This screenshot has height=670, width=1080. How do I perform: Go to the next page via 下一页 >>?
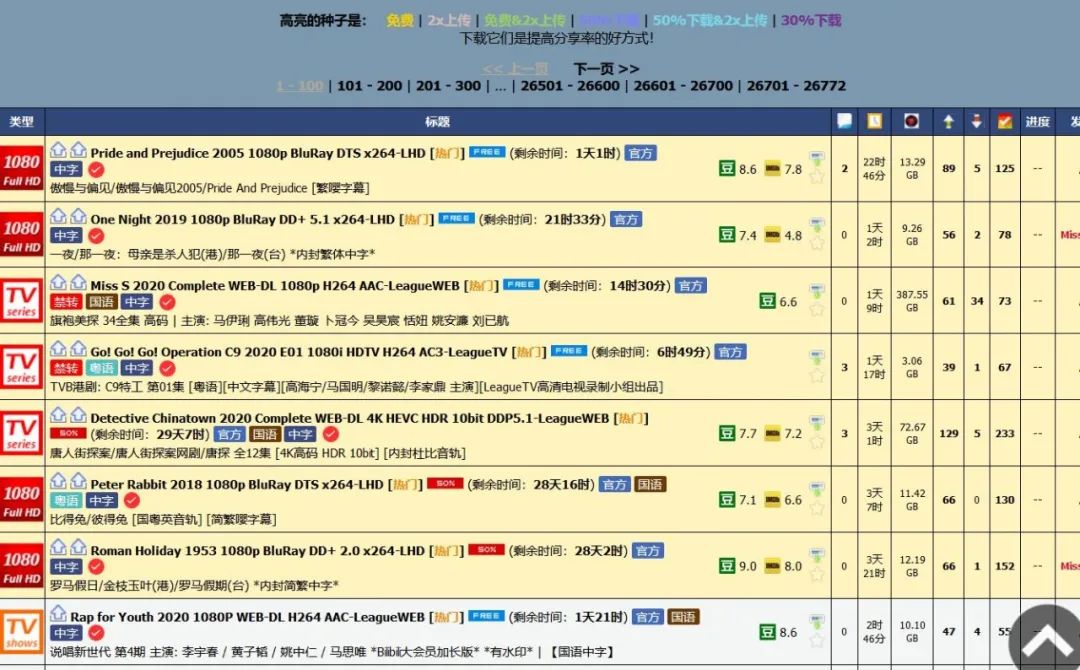[606, 69]
